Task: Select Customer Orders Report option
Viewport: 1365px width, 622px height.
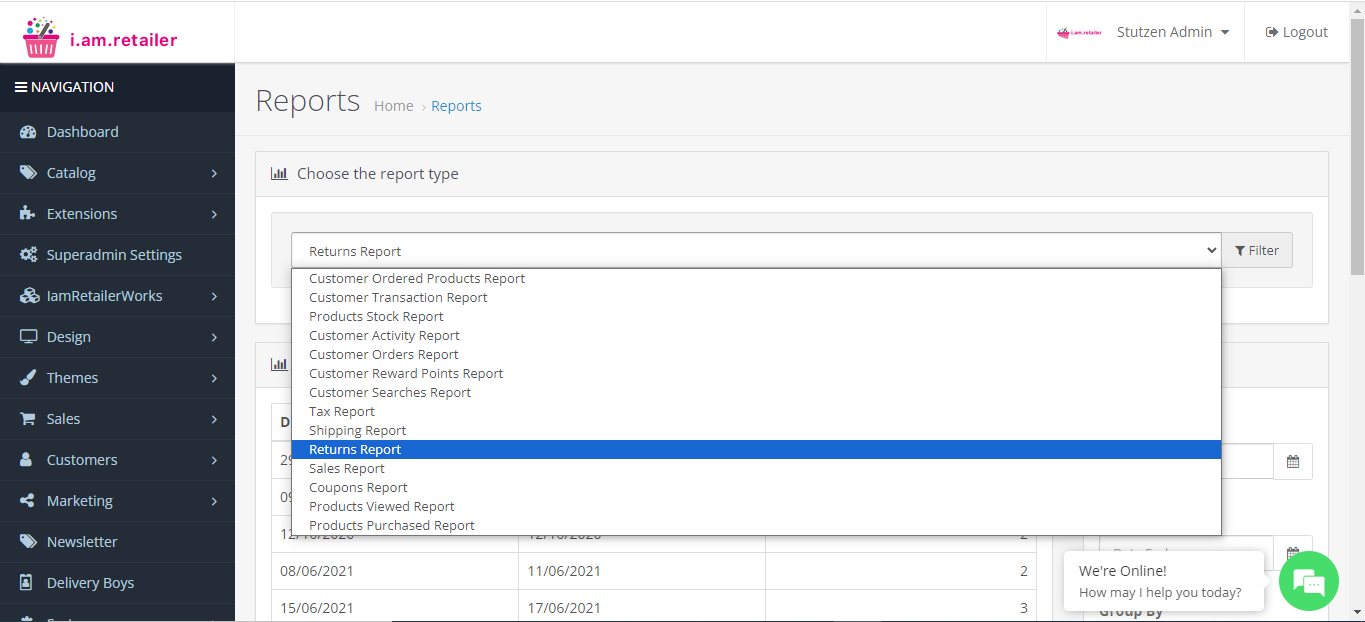Action: (x=756, y=355)
